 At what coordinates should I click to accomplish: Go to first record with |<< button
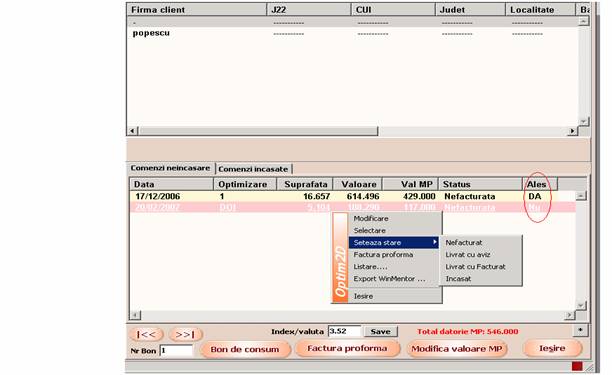(x=146, y=334)
